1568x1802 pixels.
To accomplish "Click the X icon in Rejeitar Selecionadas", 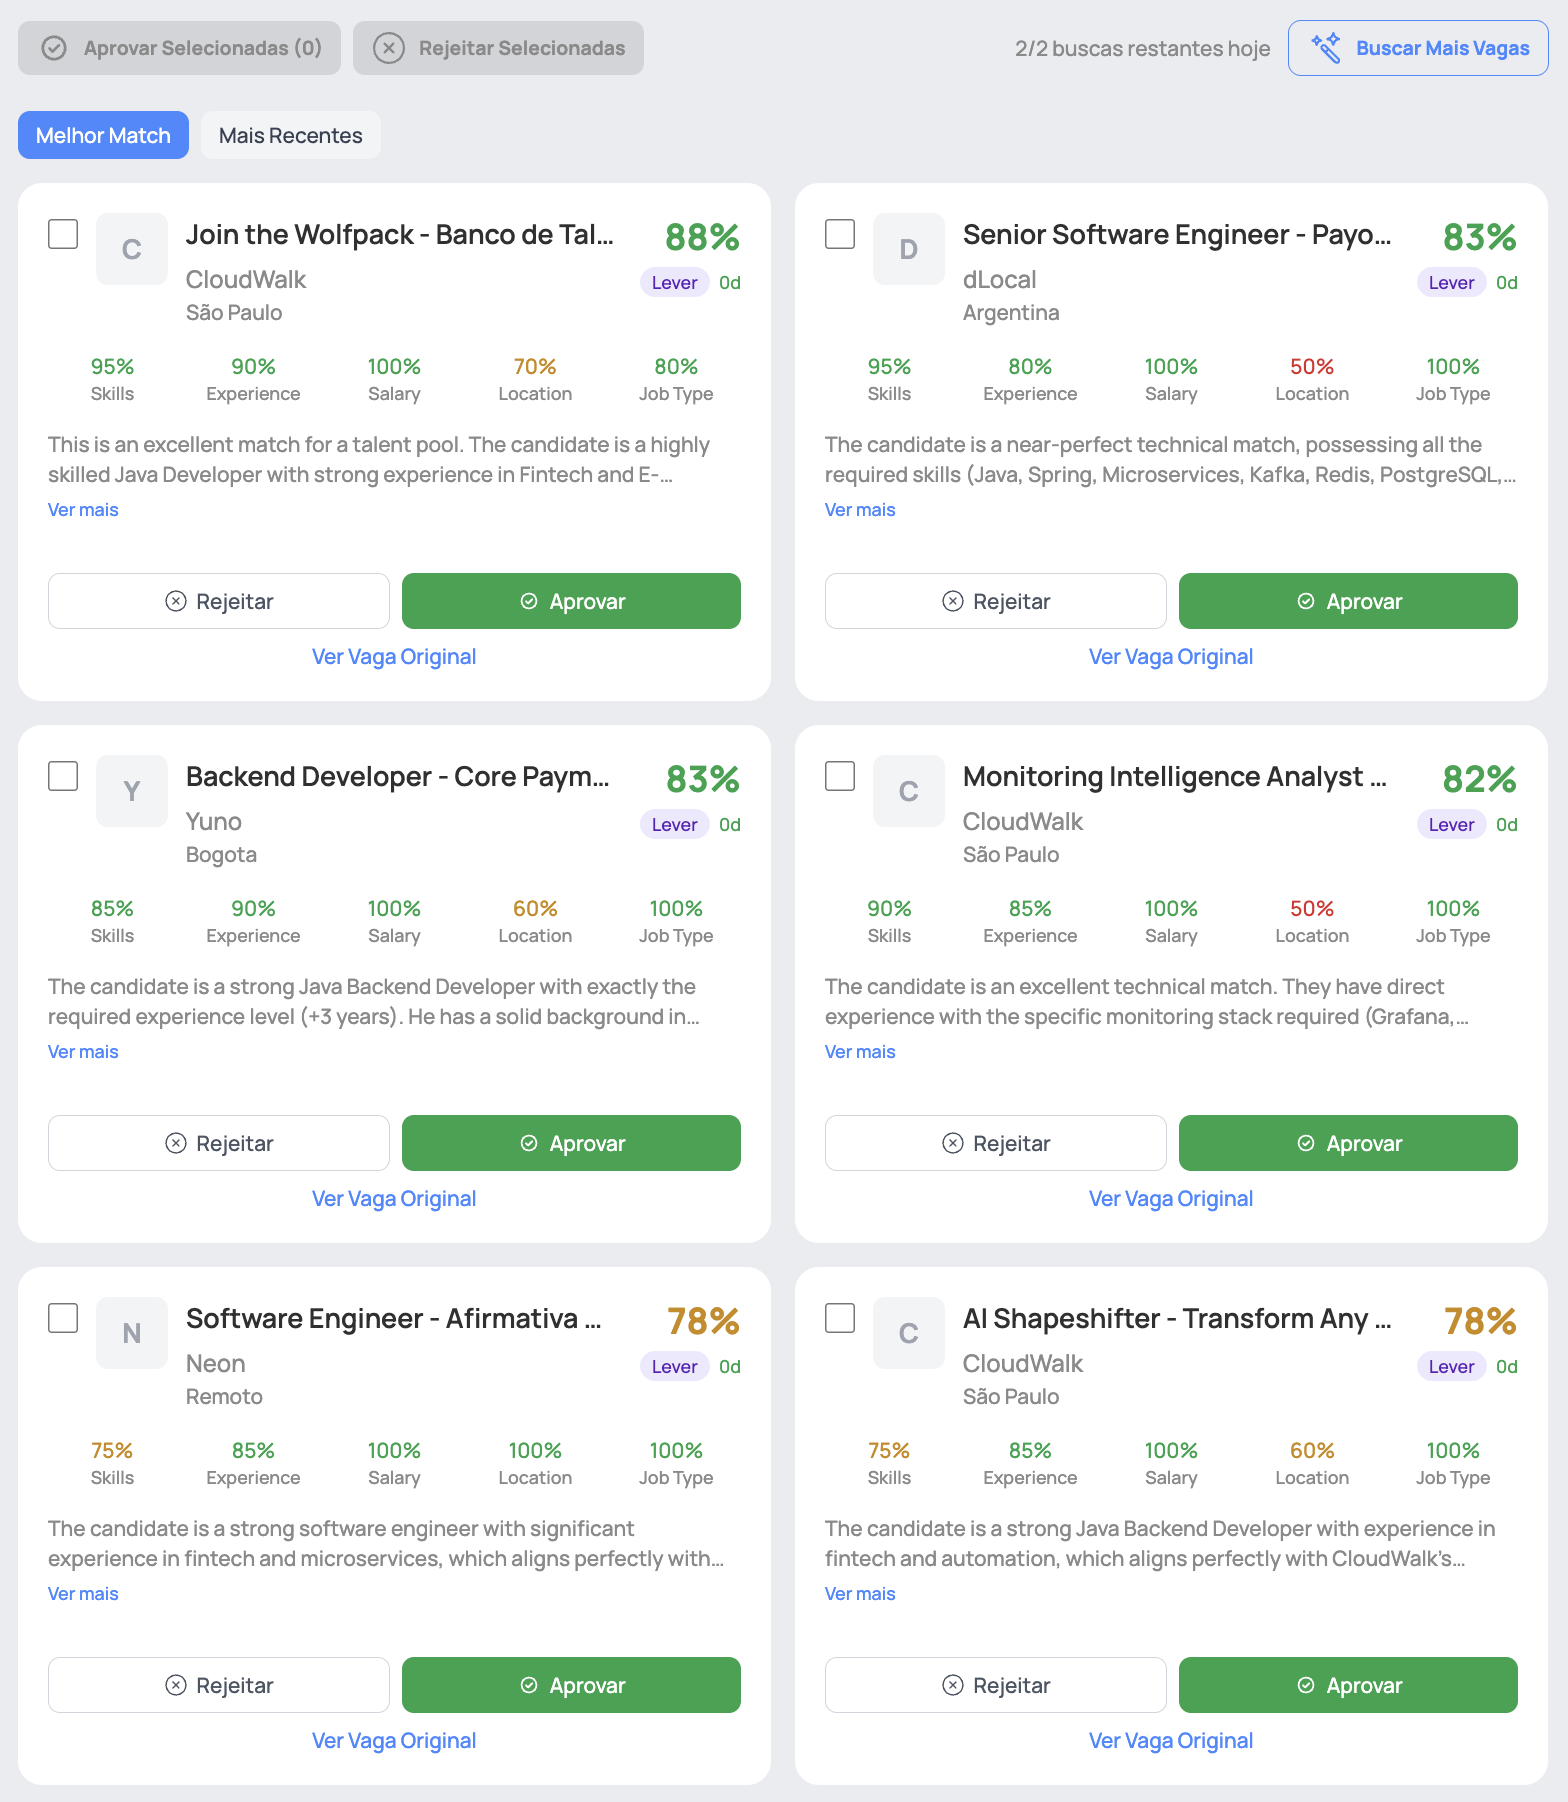I will pyautogui.click(x=390, y=47).
